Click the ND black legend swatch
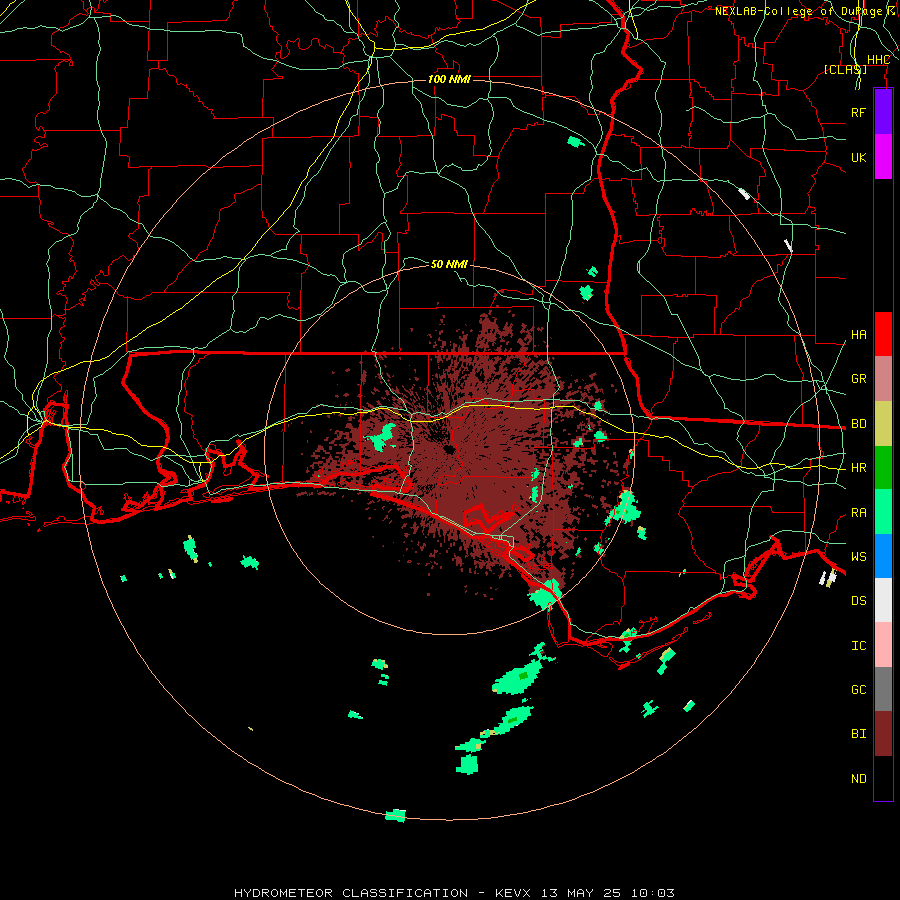The image size is (900, 900). [883, 778]
